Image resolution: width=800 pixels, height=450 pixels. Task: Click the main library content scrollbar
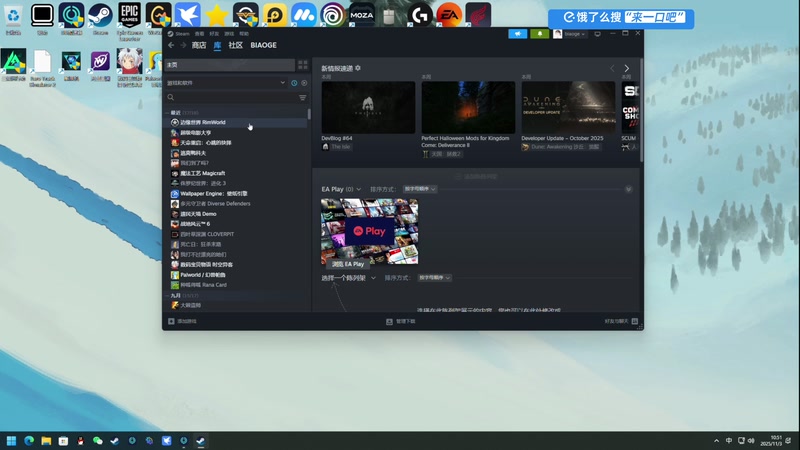[641, 110]
